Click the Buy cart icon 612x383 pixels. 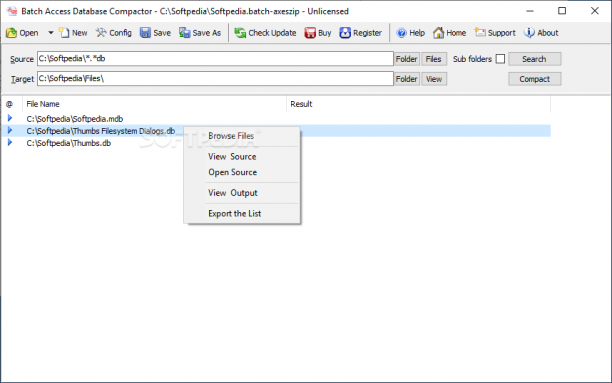(x=310, y=33)
